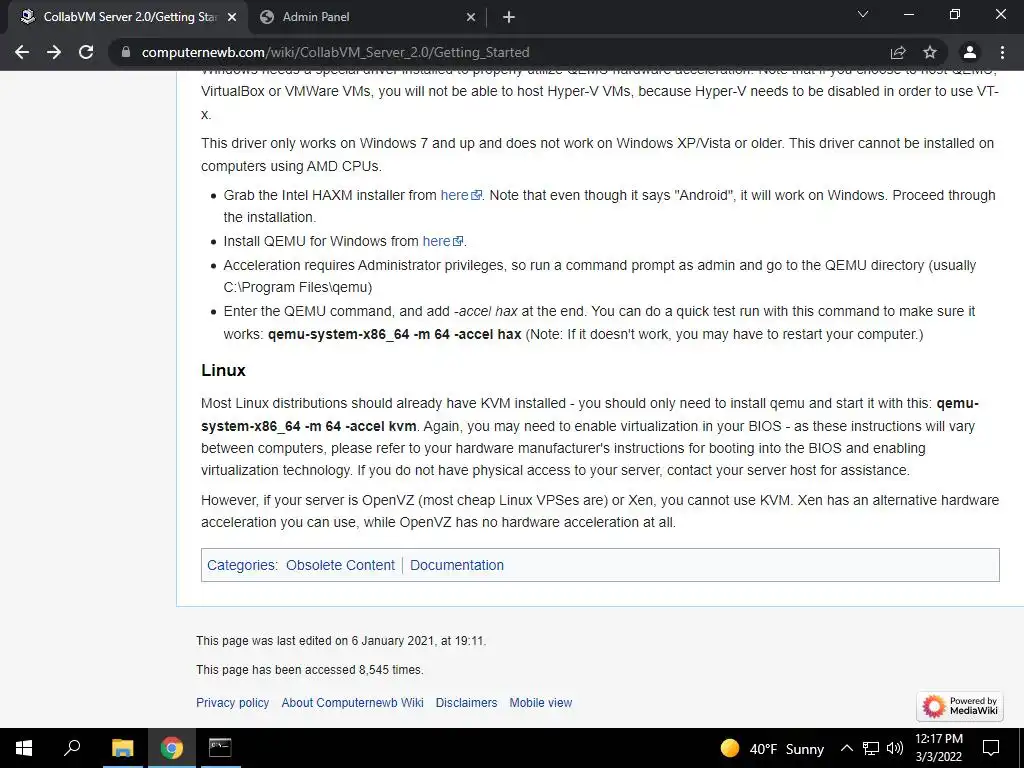Close the CollabVM Server tab
The image size is (1024, 768).
[232, 18]
